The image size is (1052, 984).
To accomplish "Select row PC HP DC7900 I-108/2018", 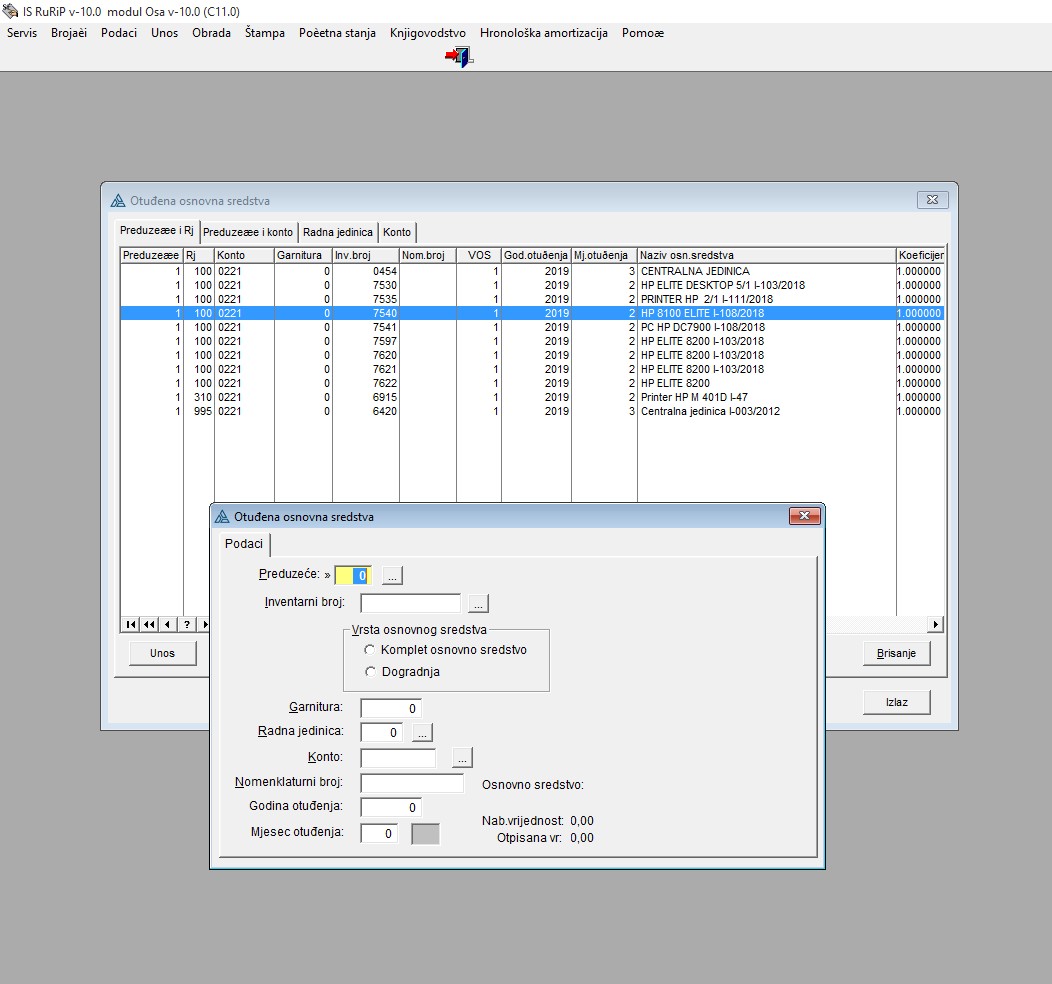I will click(702, 327).
